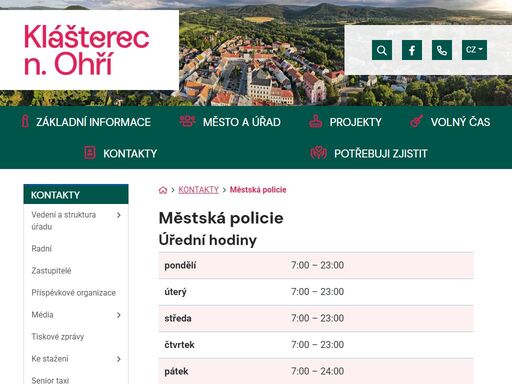Visit the Facebook page icon

click(x=412, y=50)
